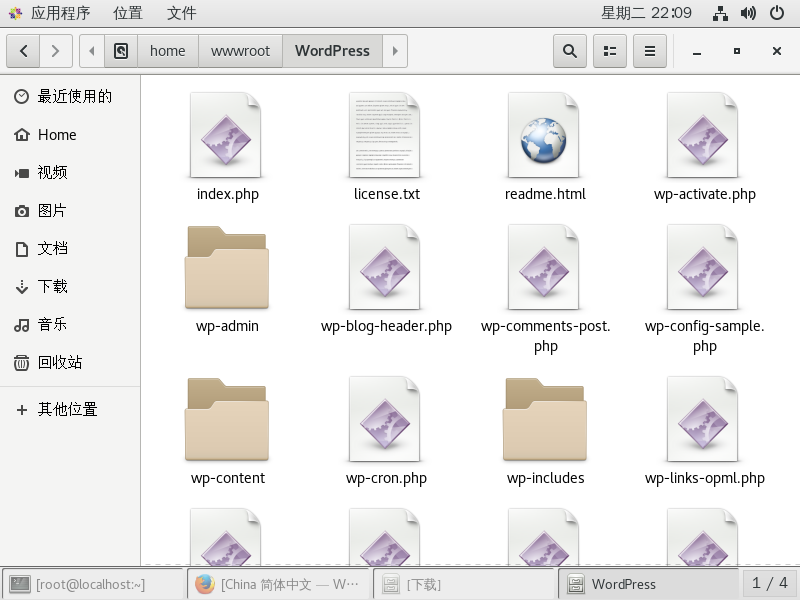
Task: Go back with the left arrow button
Action: pos(23,51)
